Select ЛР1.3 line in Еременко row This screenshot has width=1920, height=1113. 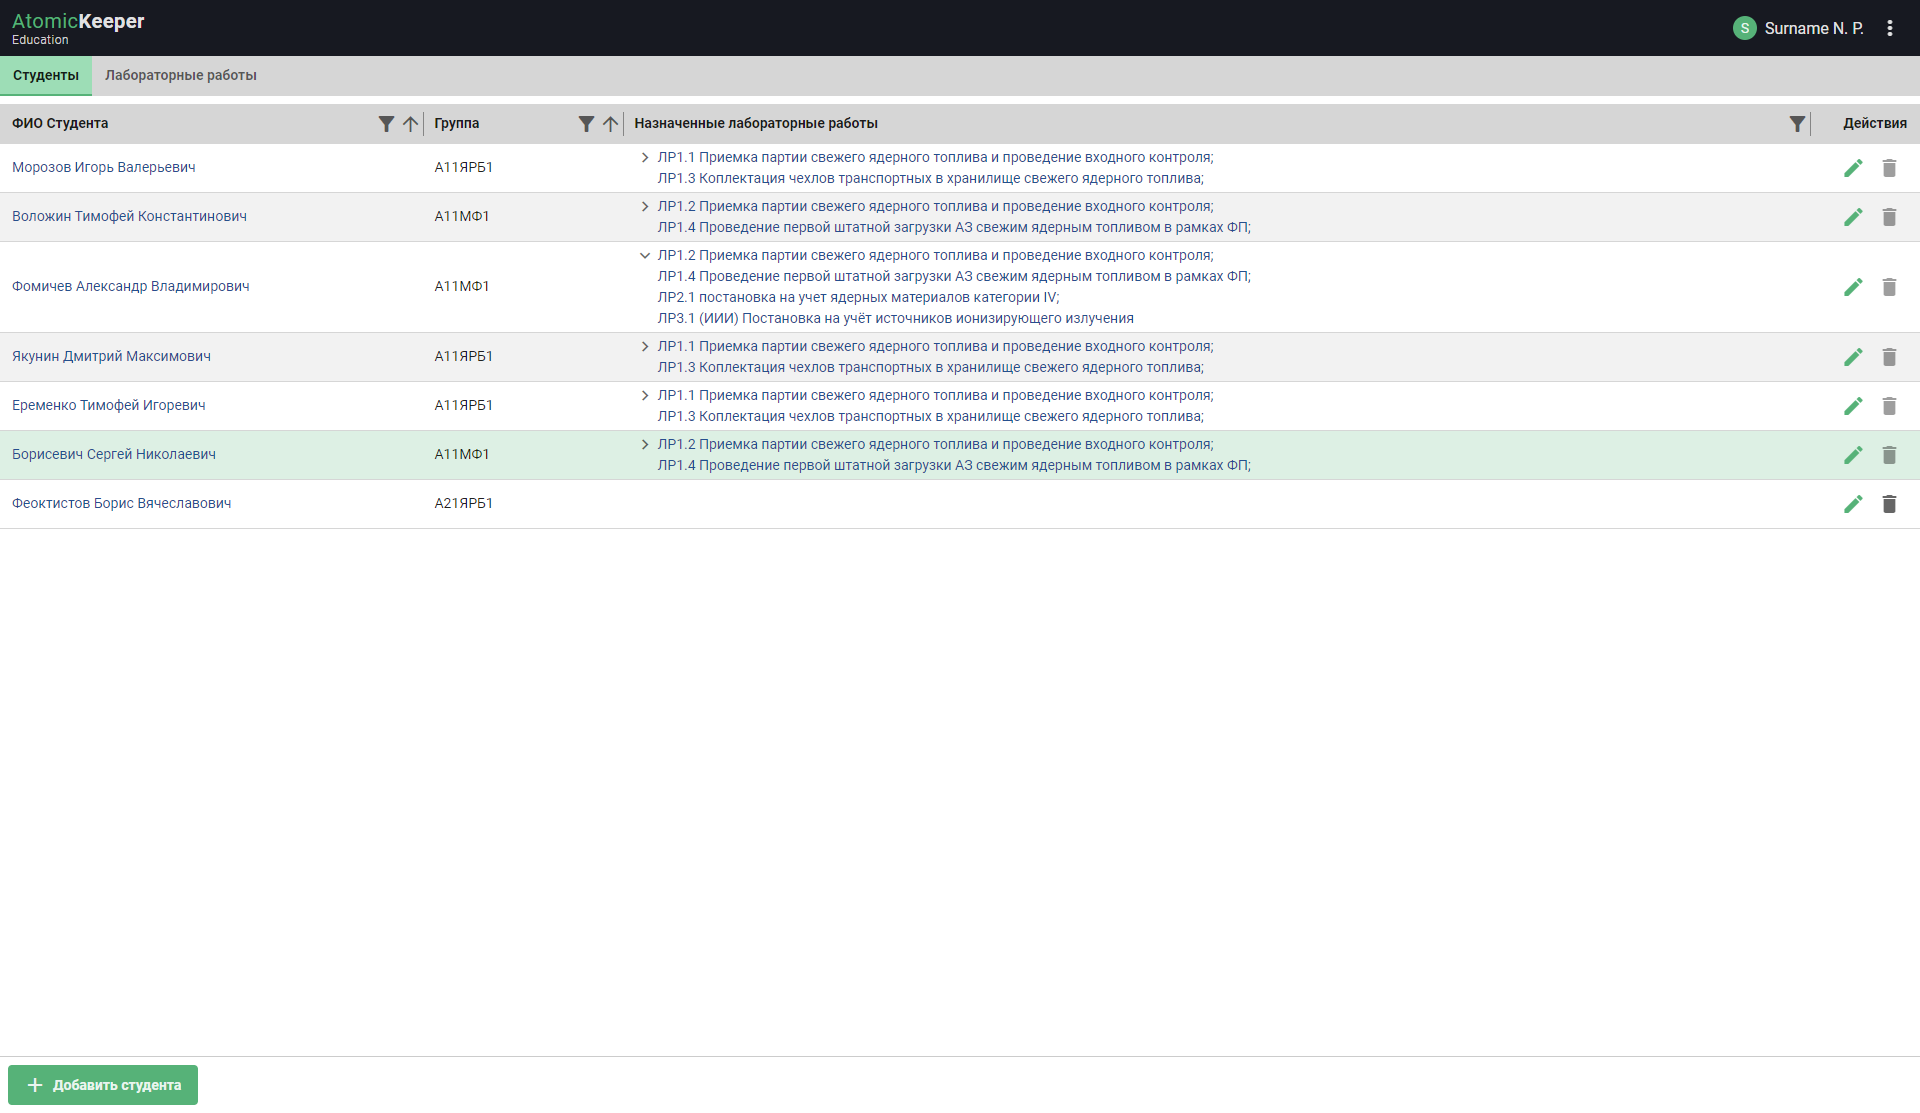click(931, 417)
